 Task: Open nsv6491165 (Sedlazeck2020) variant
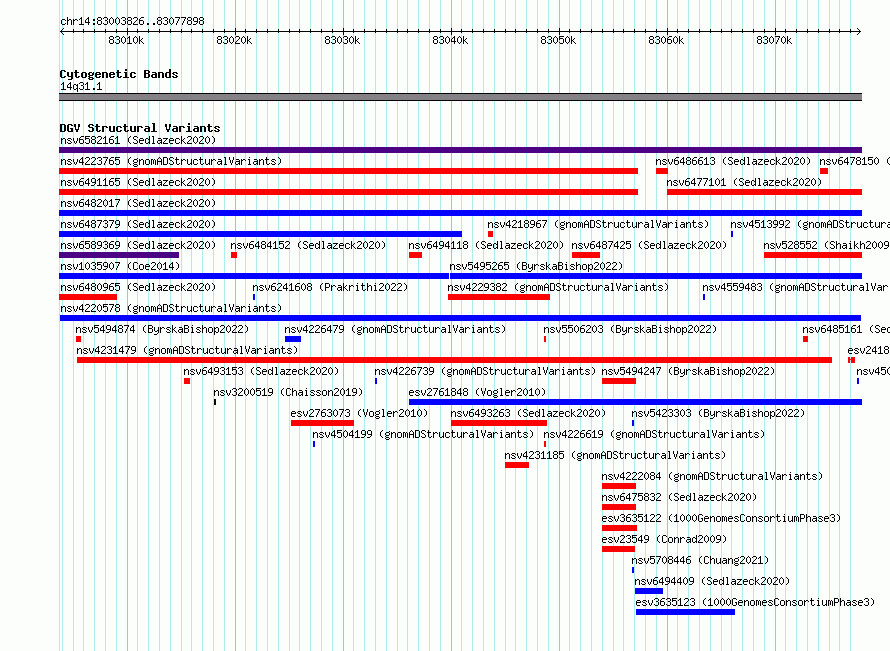pos(138,182)
